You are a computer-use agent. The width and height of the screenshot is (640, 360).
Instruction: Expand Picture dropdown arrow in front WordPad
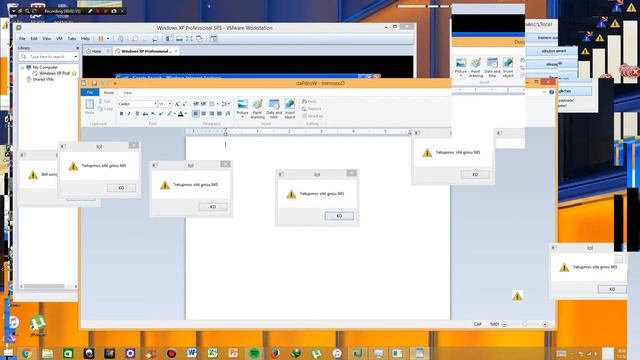(242, 117)
